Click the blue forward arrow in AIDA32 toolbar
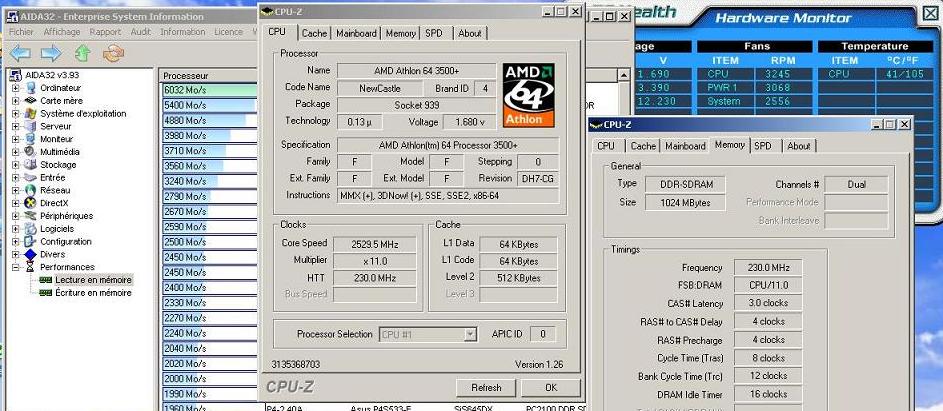 click(x=50, y=53)
